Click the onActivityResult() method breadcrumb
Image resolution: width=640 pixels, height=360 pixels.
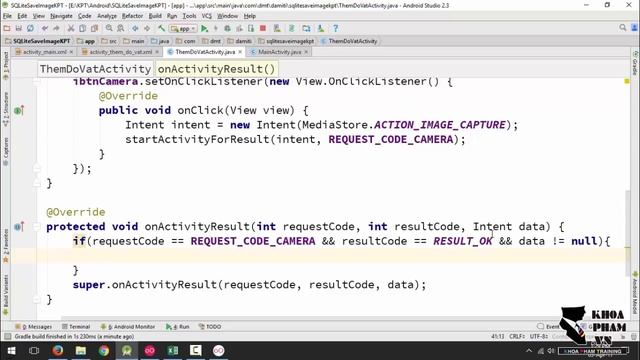[216, 69]
